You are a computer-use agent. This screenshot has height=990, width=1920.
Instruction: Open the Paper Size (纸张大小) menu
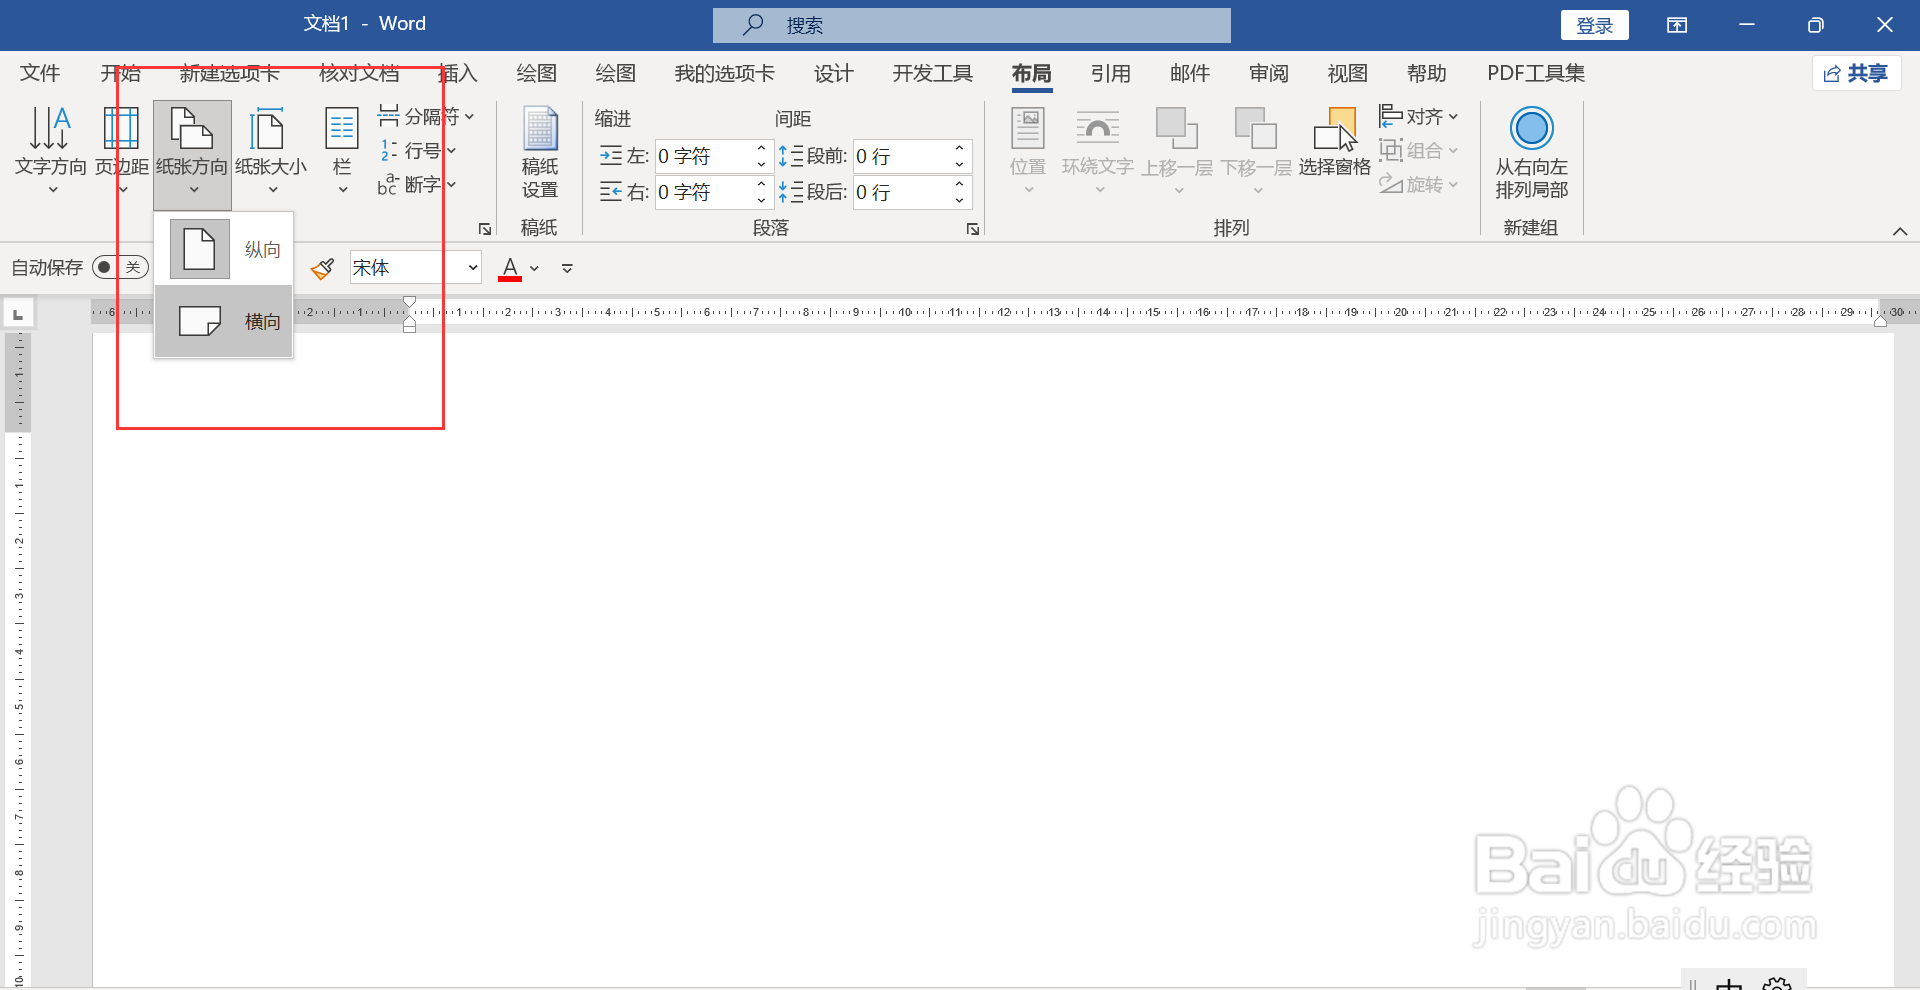coord(271,150)
